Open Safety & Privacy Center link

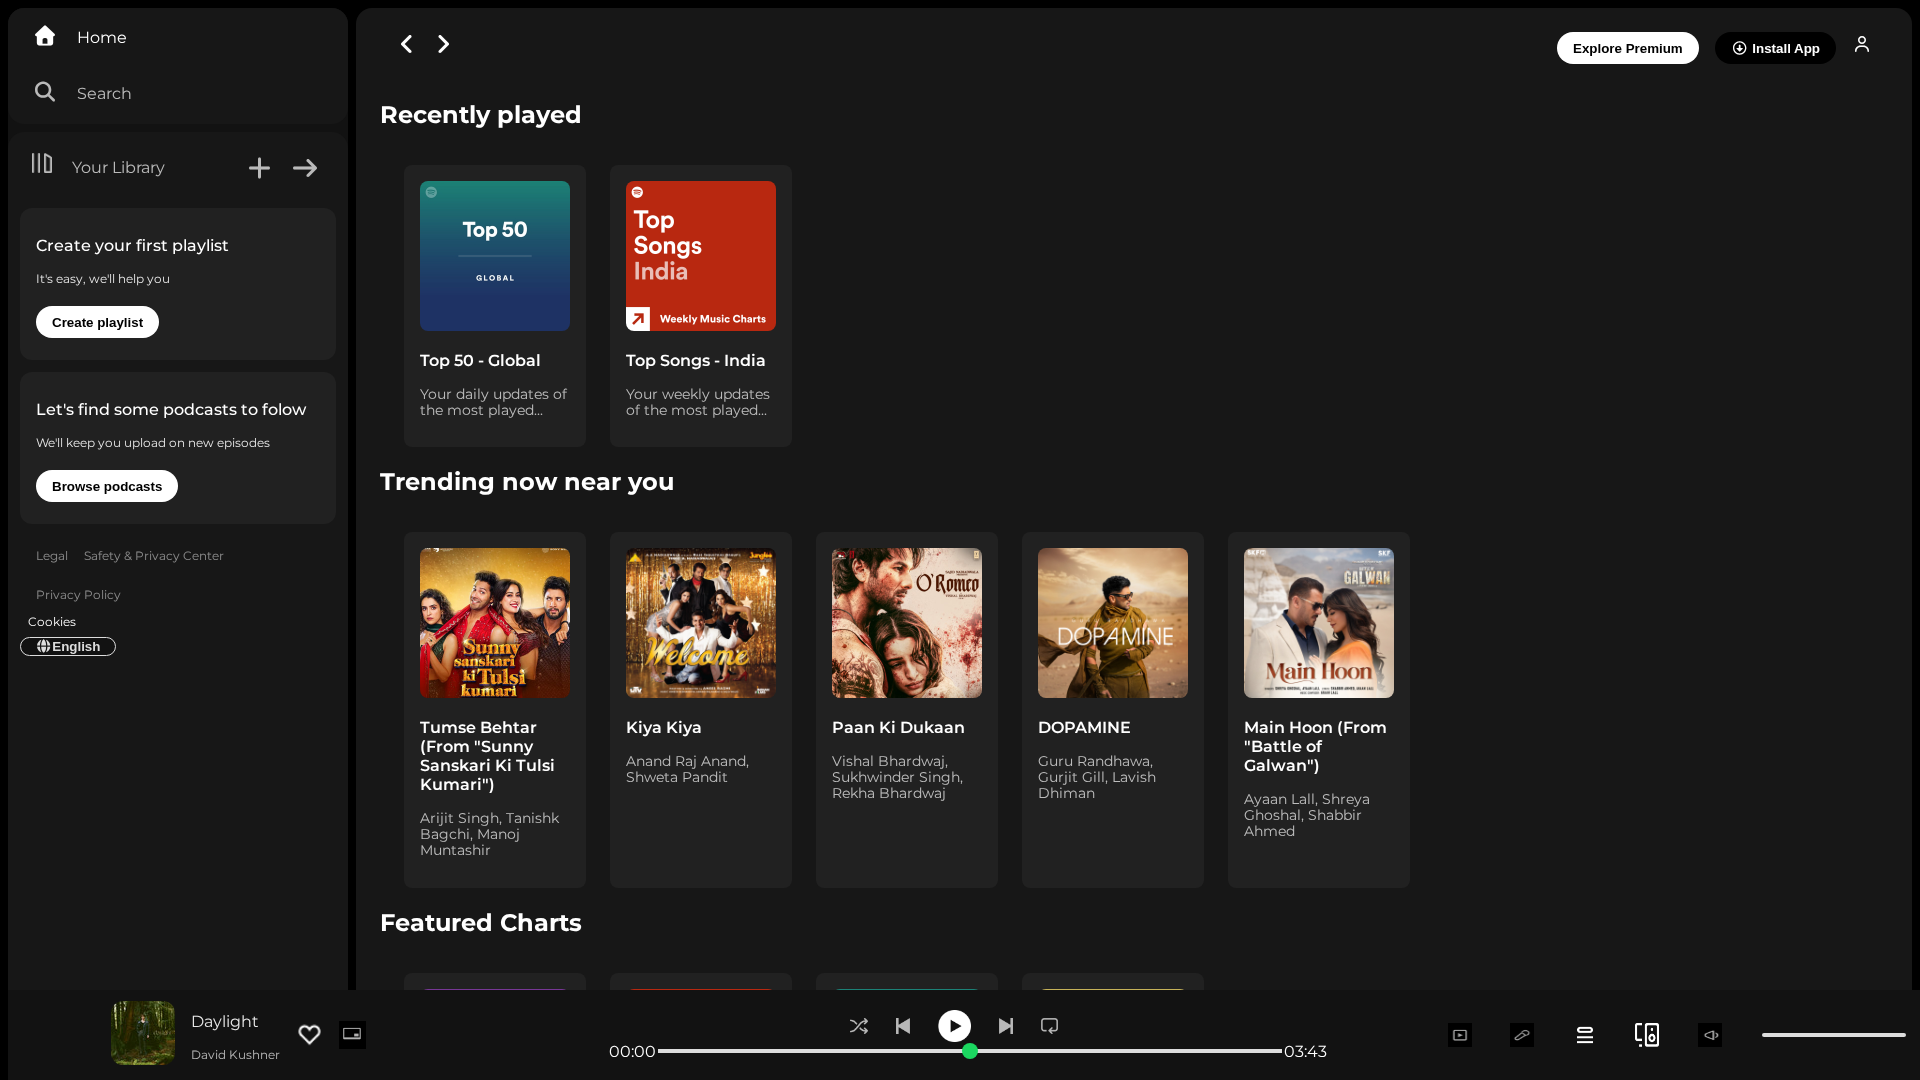point(154,556)
